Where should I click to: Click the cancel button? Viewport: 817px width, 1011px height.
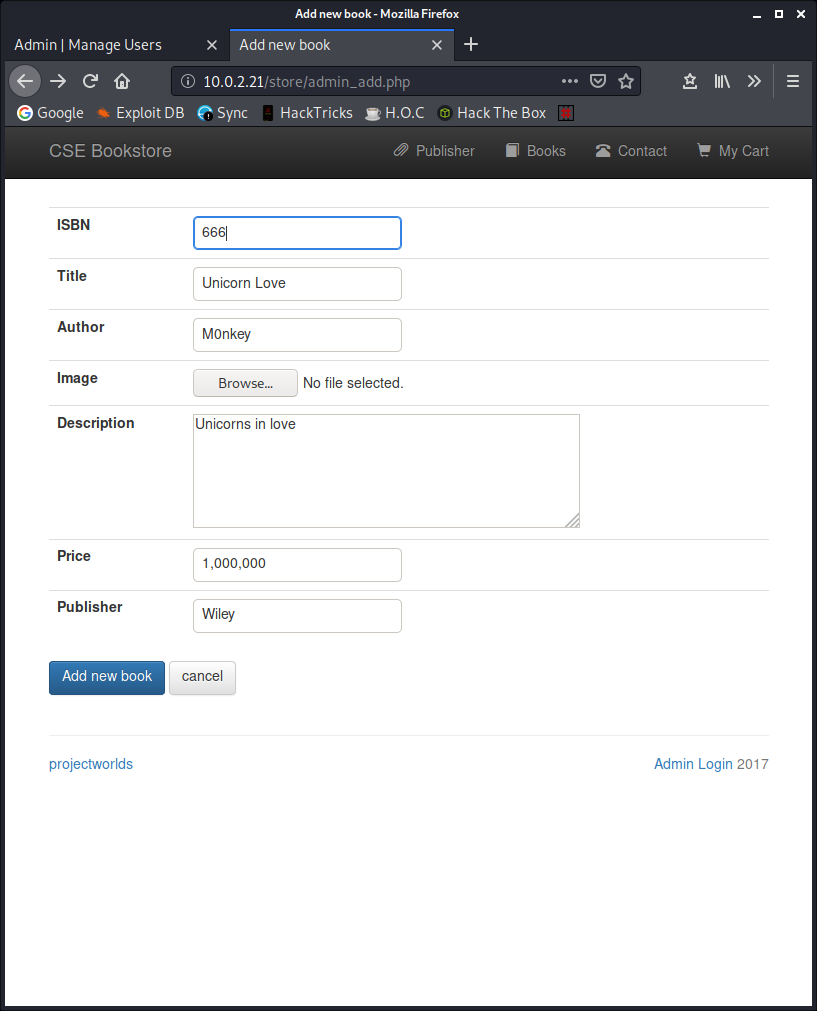click(x=202, y=677)
